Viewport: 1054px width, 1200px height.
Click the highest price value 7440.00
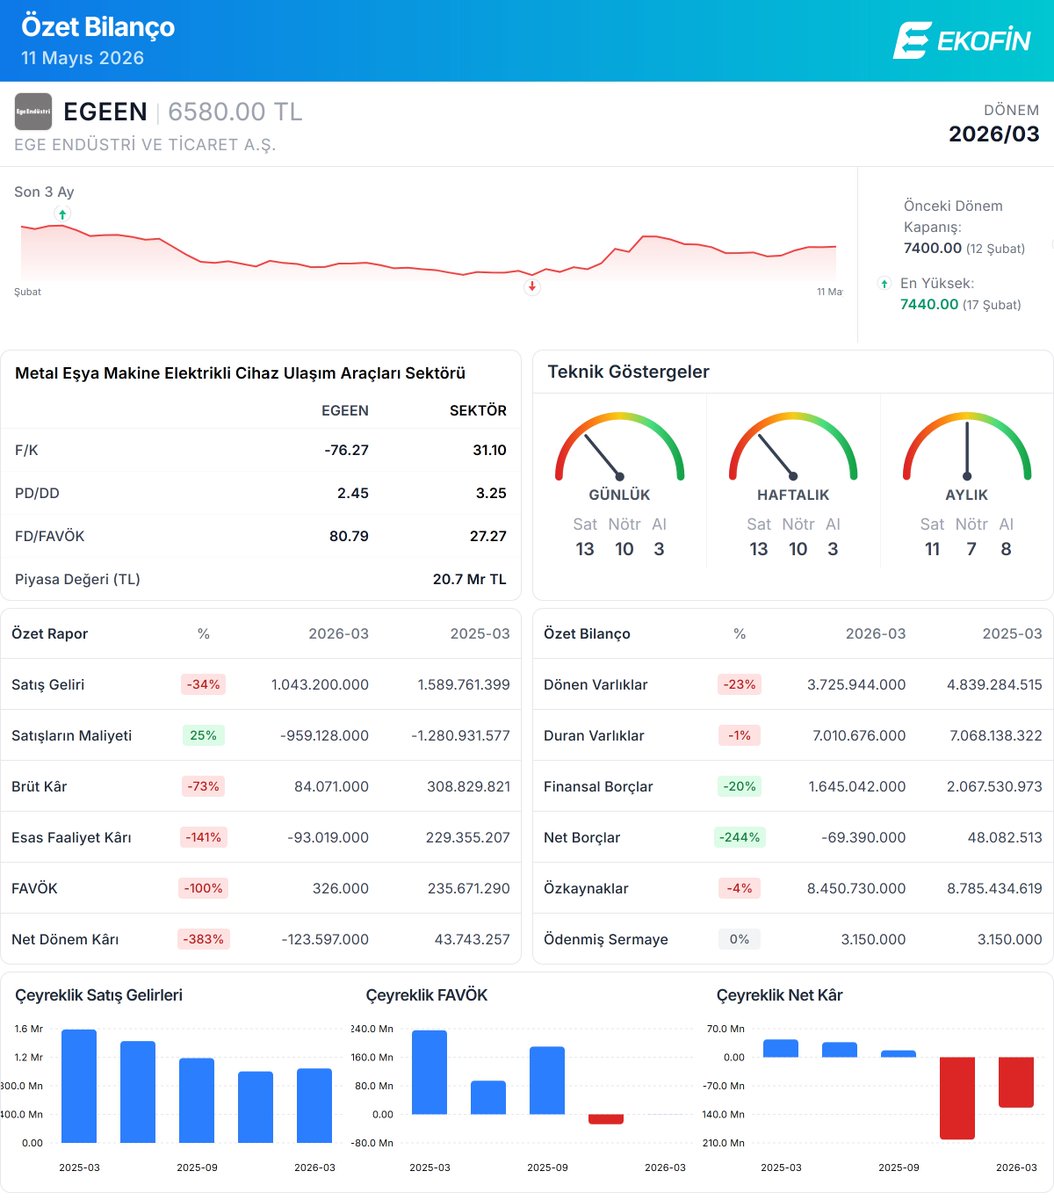point(929,304)
